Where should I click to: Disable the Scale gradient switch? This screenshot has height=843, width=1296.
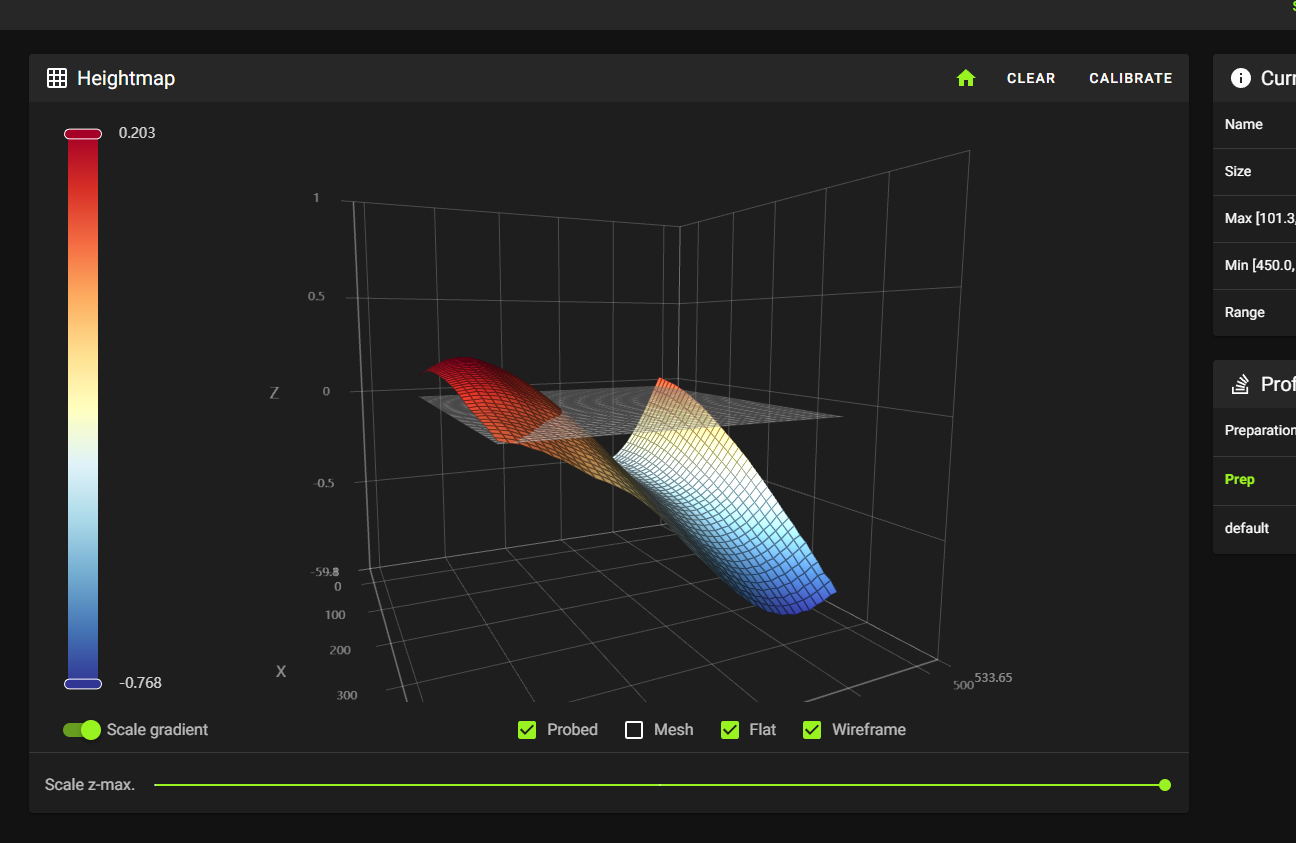82,730
